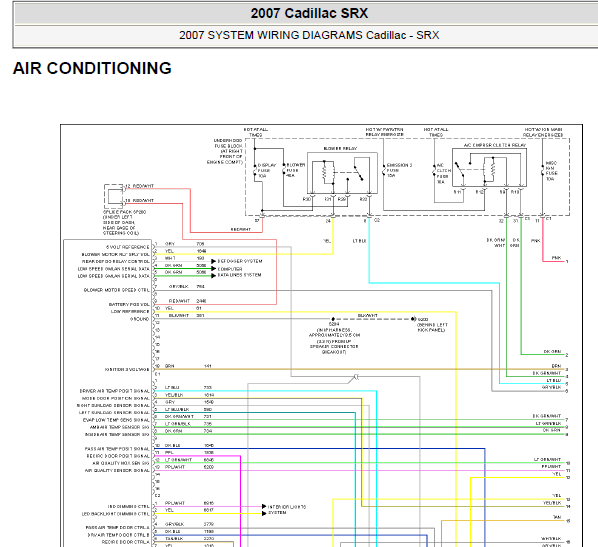Click the 'LT BLU' label under connector C2

[x=359, y=241]
